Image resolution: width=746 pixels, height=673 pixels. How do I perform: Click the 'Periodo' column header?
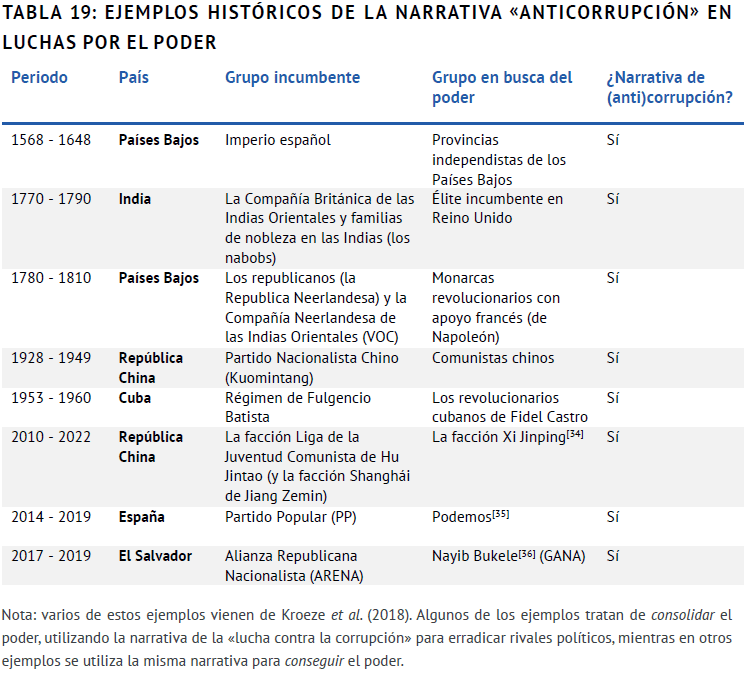[39, 78]
